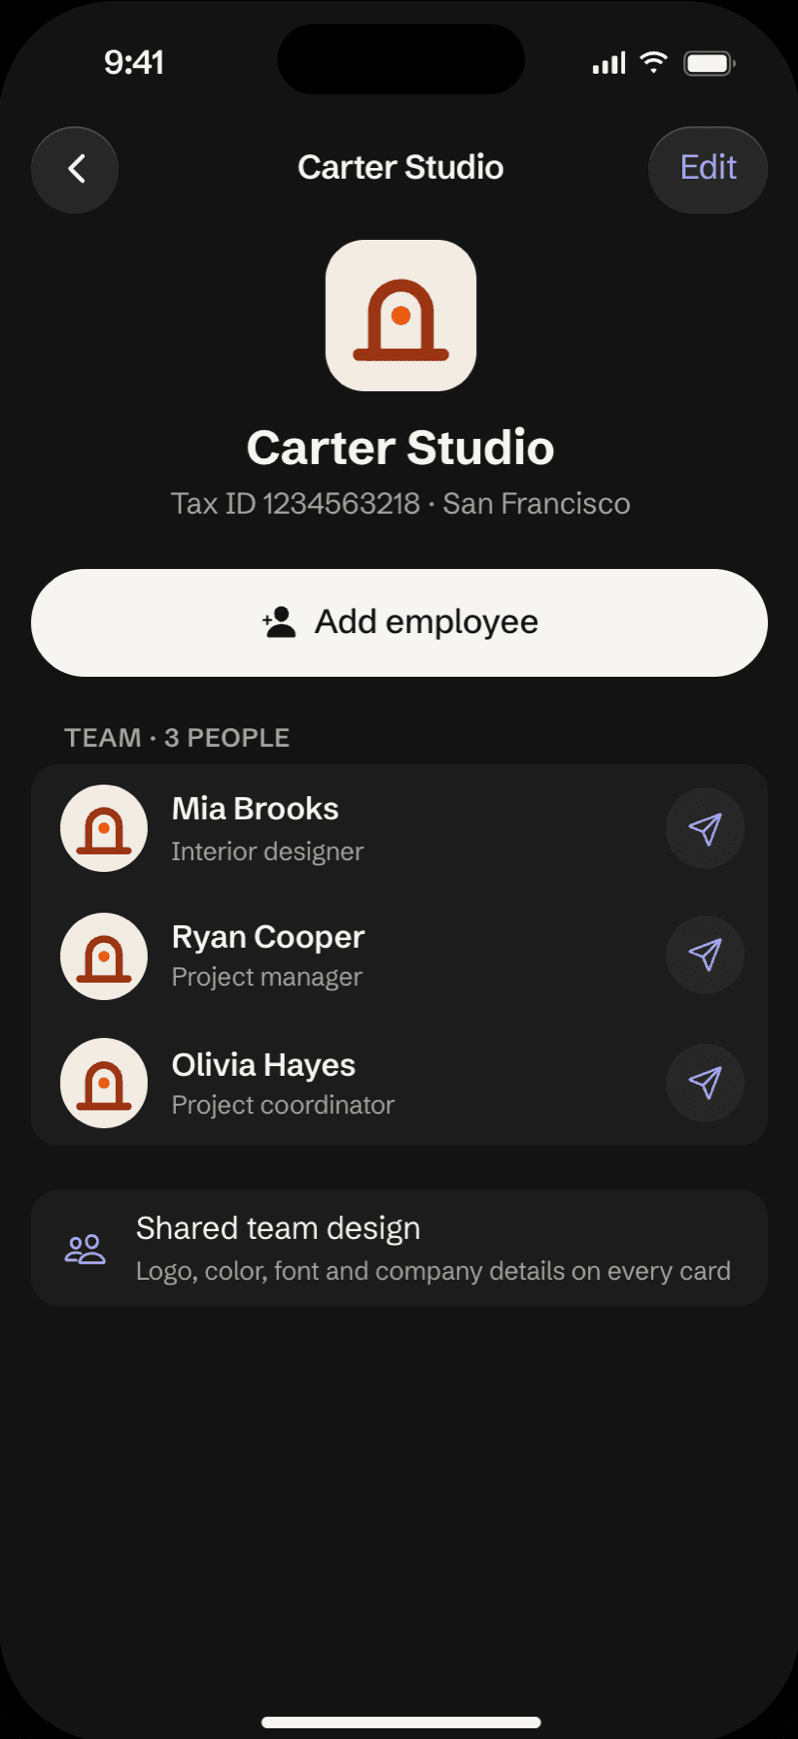Open the Shared team design card
Screen dimensions: 798x1739
pos(399,1247)
